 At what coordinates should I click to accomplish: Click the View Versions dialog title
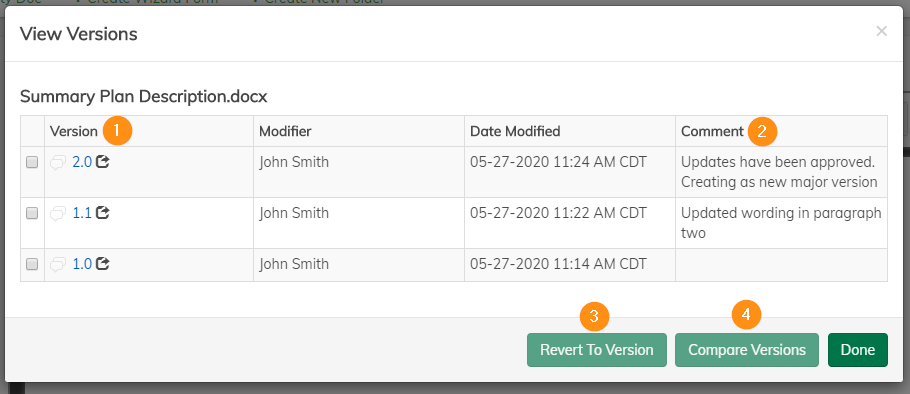point(78,34)
